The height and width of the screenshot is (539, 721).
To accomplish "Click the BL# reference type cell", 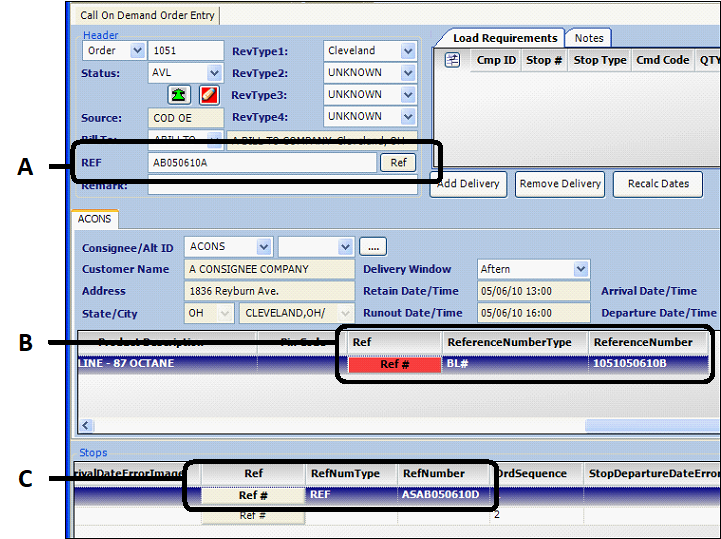I will pos(515,364).
